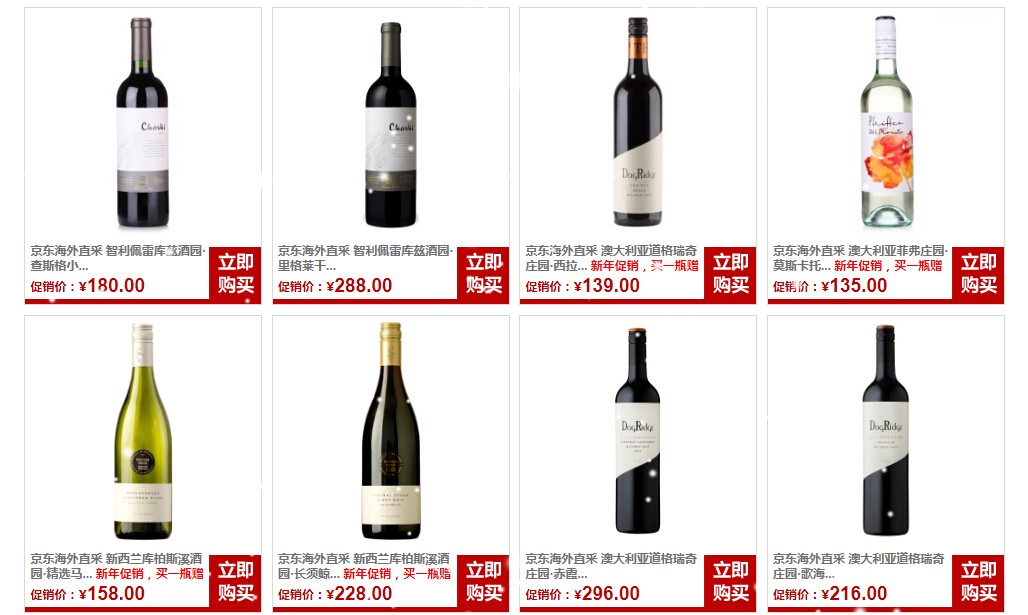Viewport: 1028px width, 615px height.
Task: Open the 智利佩雷库兹酒园·查斯格小 title link
Action: 118,258
